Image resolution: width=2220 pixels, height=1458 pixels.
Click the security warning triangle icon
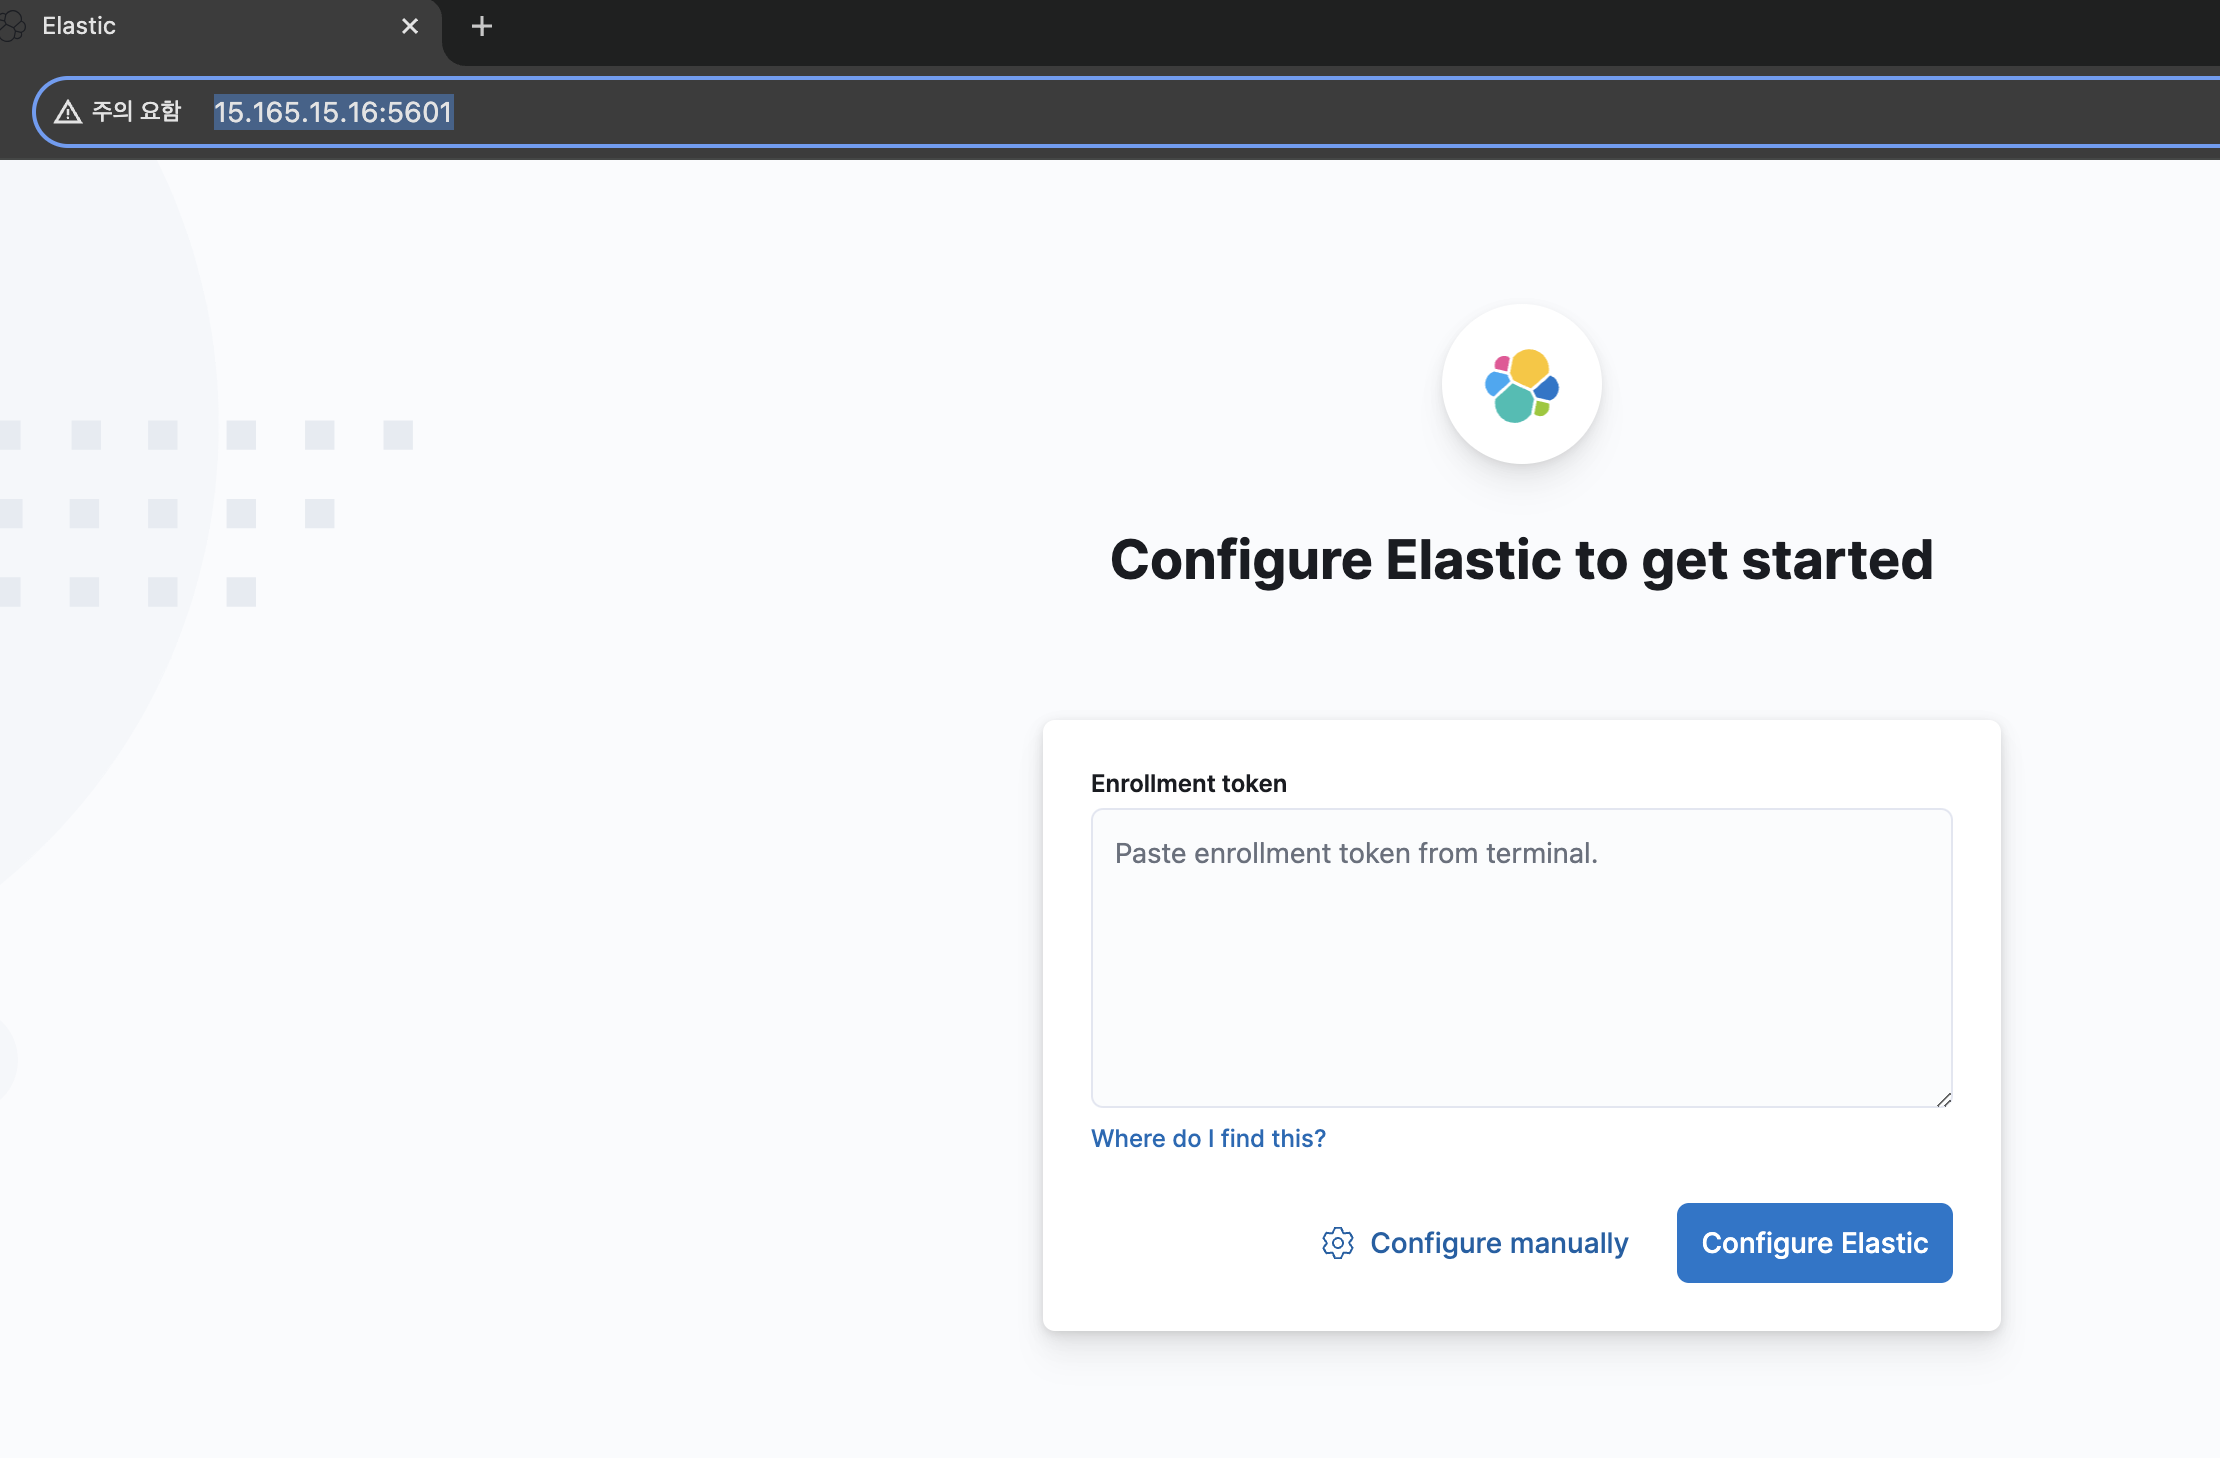pos(67,112)
